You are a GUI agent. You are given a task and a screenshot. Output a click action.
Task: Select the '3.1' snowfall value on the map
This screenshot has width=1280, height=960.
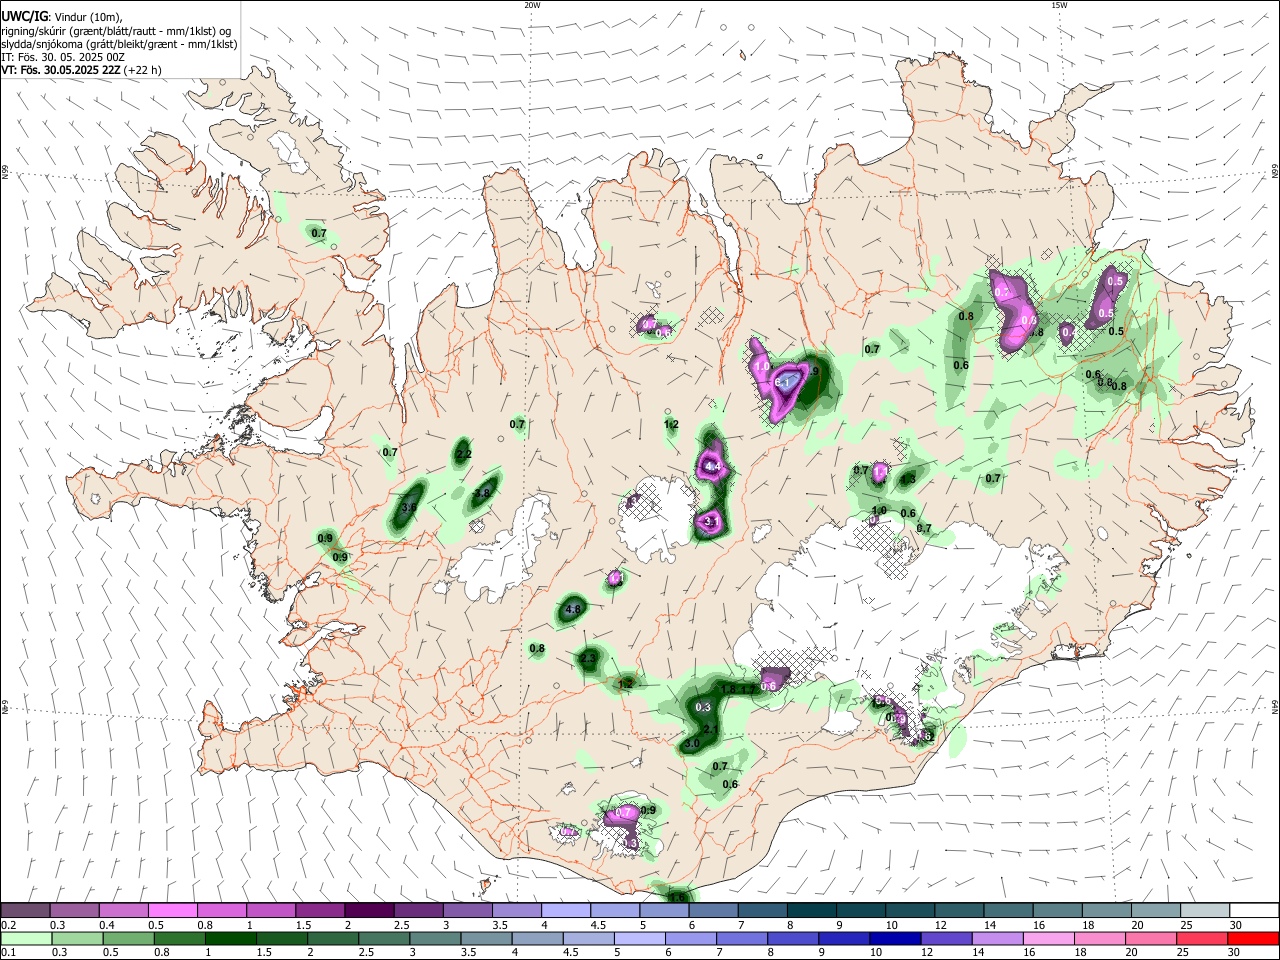tap(711, 522)
